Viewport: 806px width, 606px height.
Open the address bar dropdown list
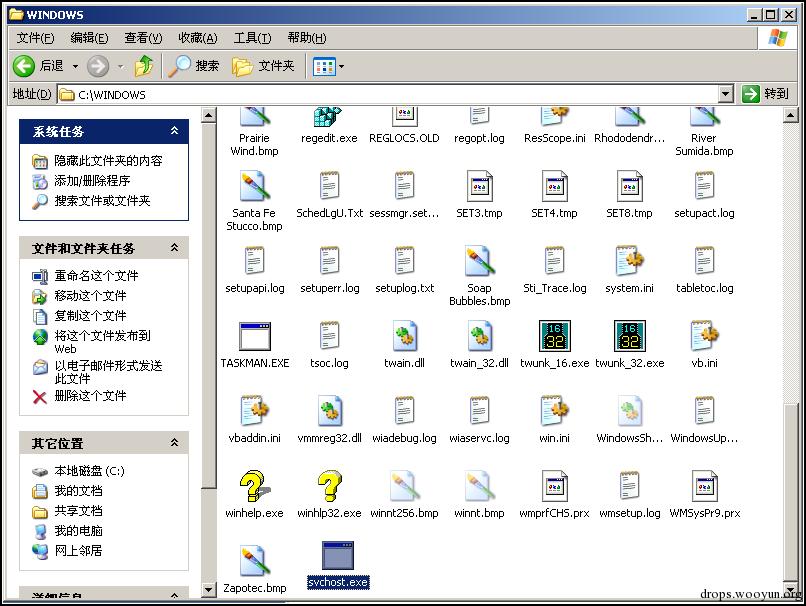(x=726, y=94)
